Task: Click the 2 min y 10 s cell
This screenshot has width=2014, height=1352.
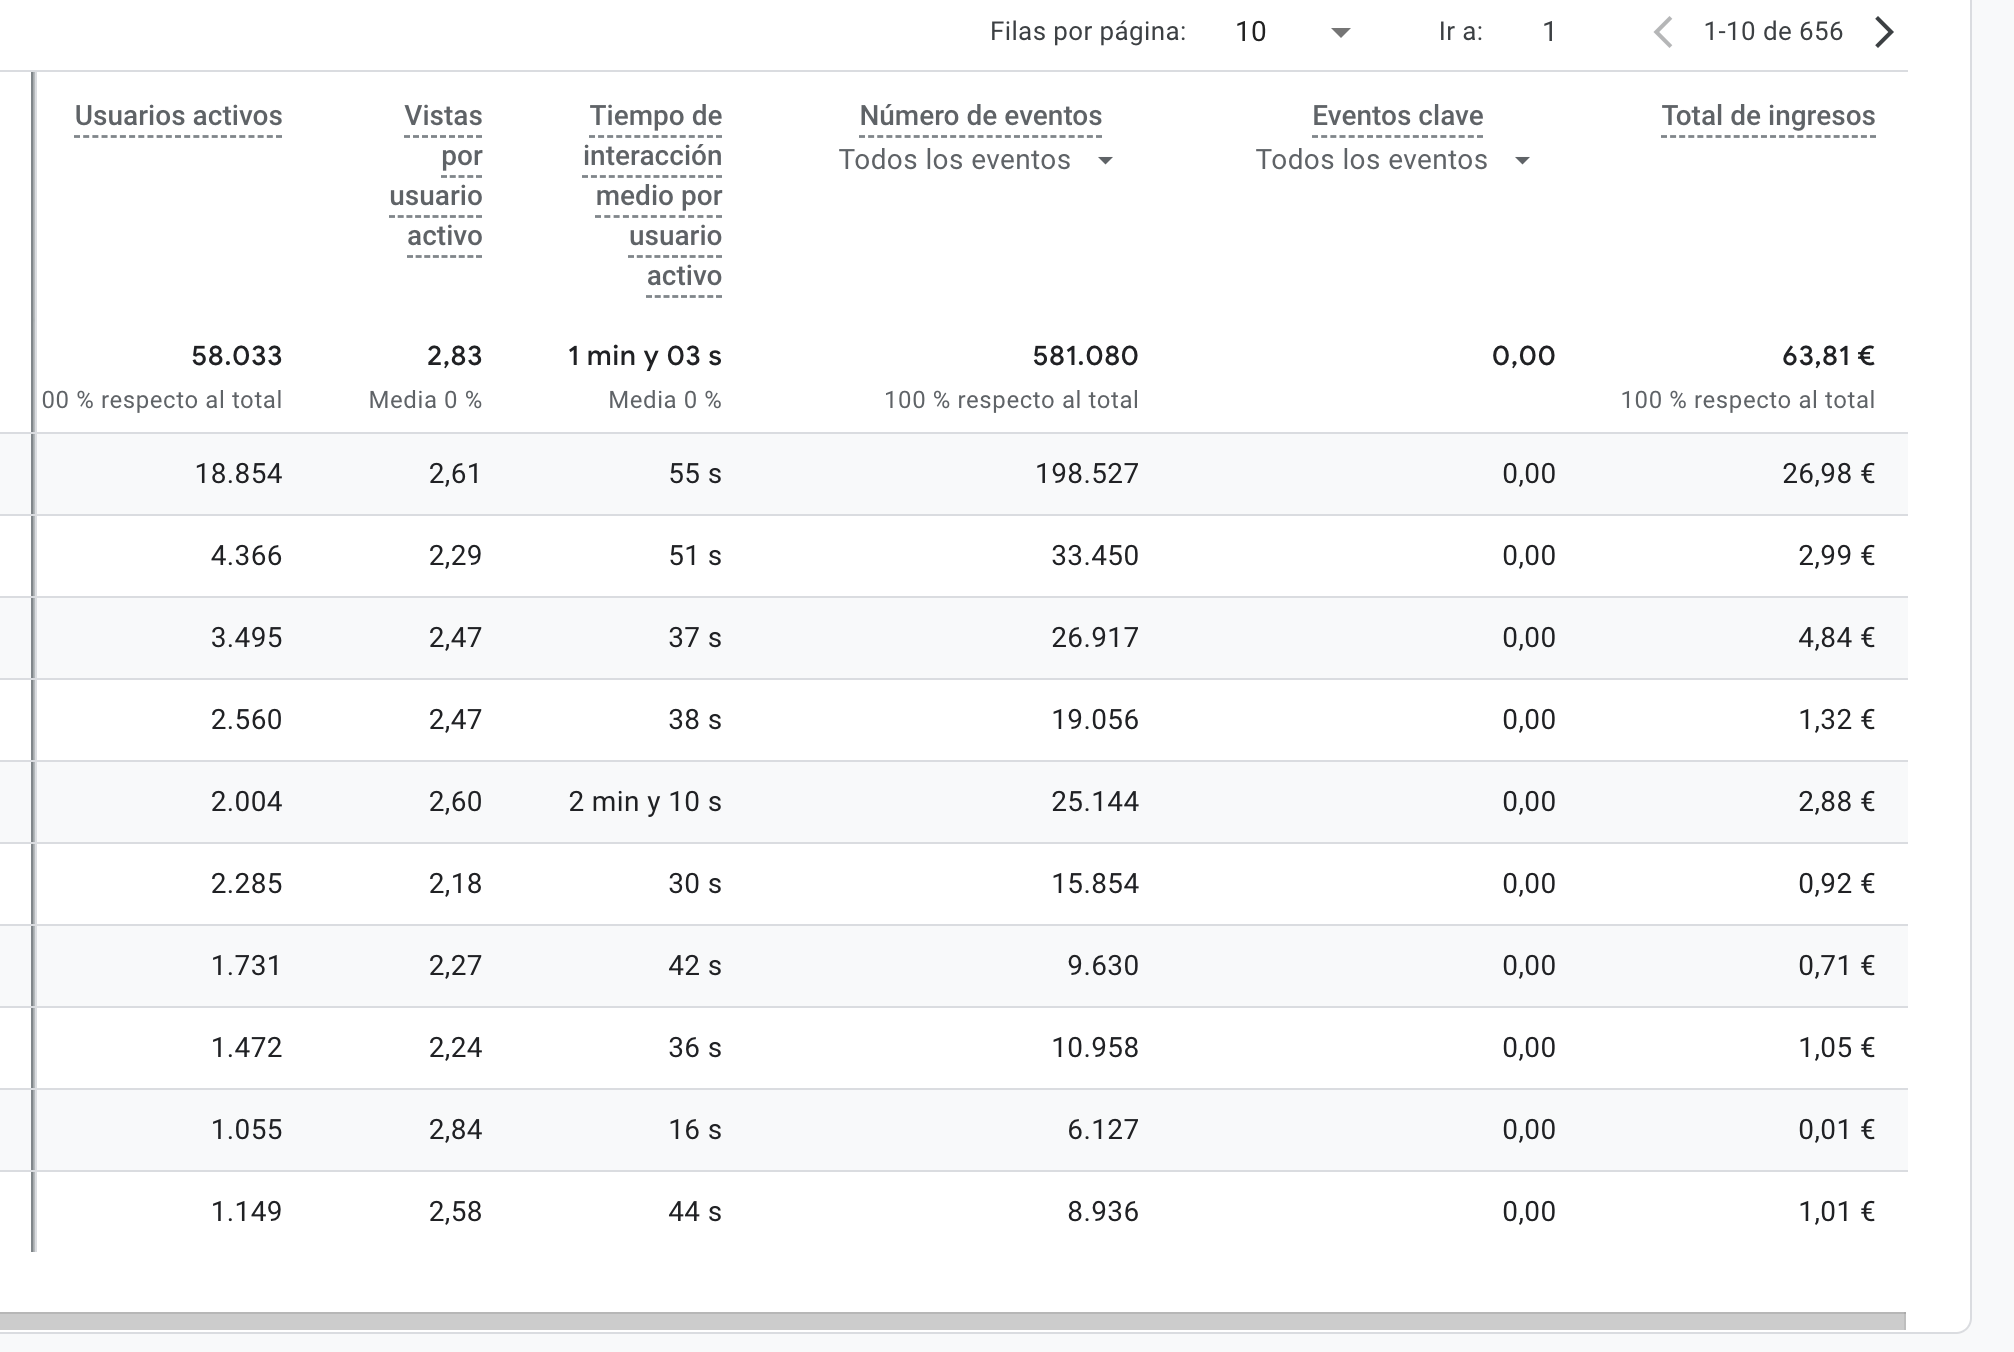Action: (x=644, y=801)
